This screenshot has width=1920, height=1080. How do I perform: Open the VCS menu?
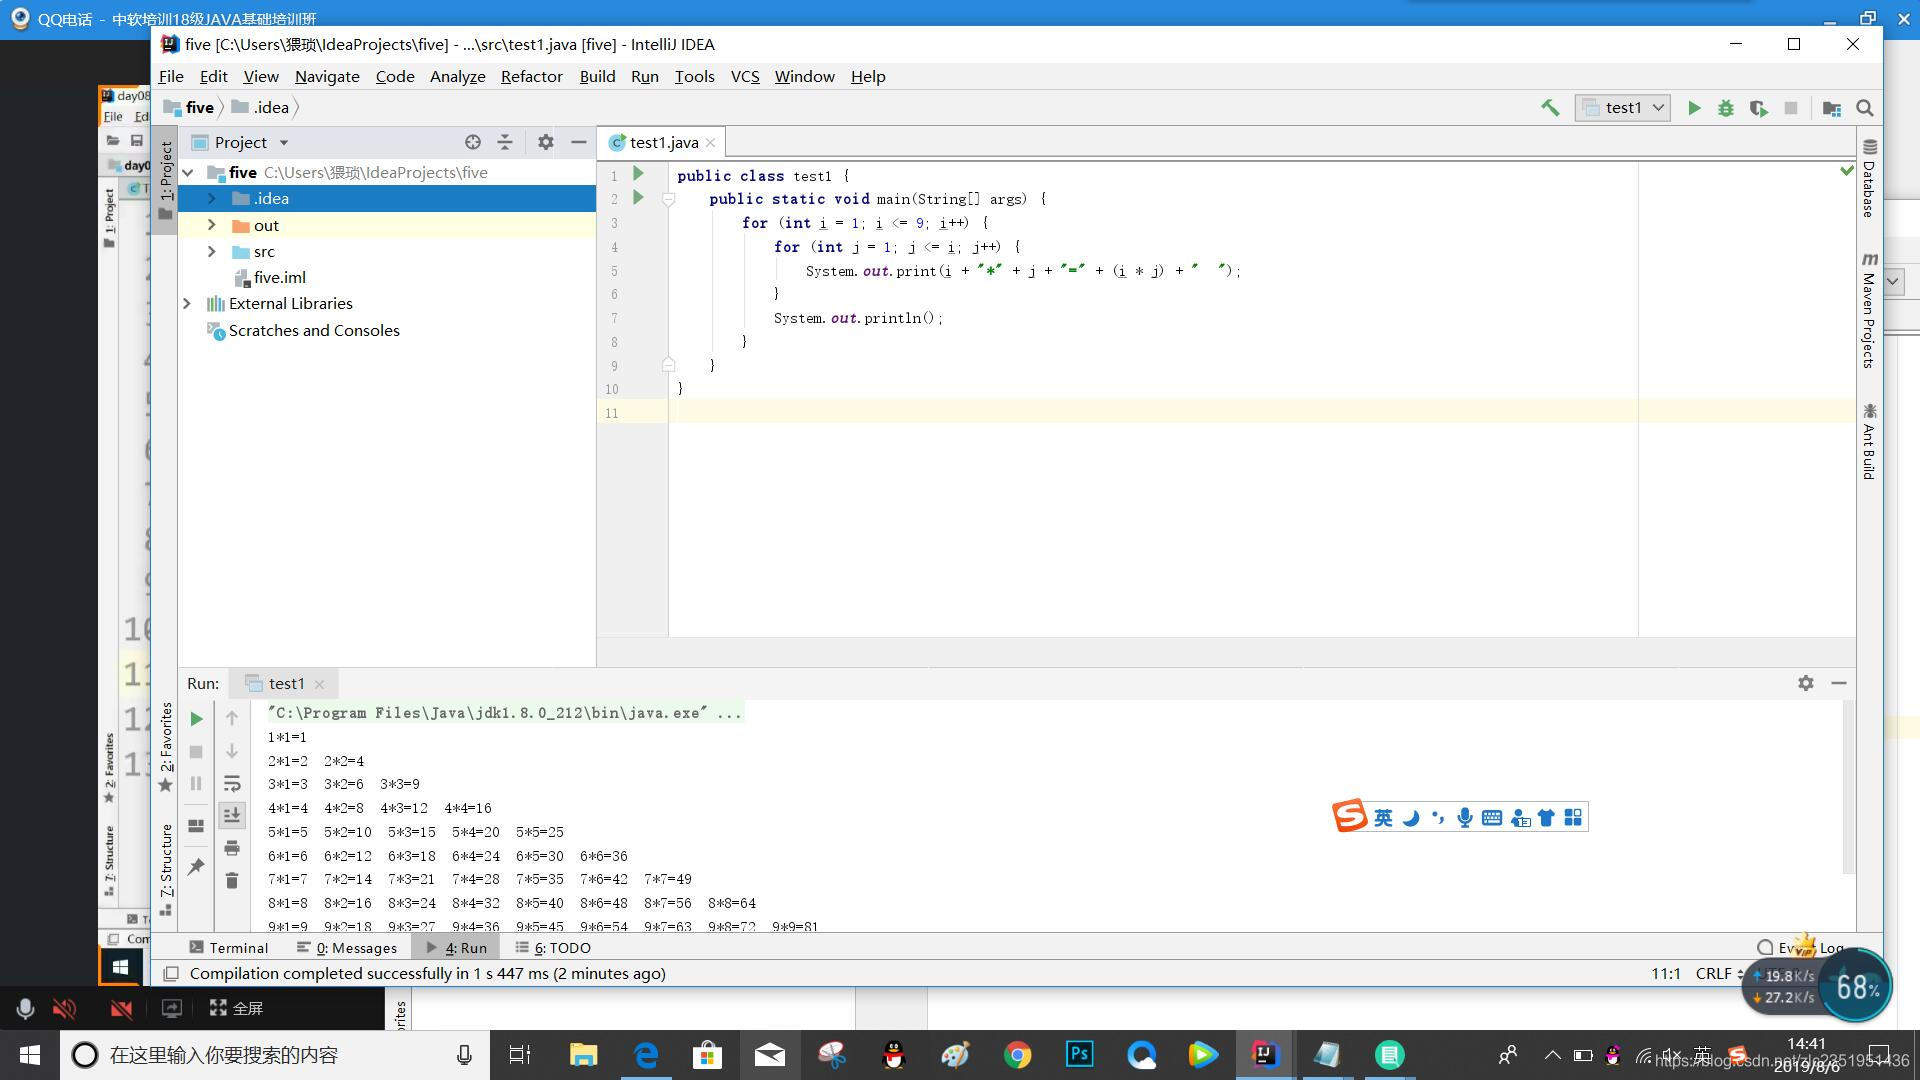[745, 76]
